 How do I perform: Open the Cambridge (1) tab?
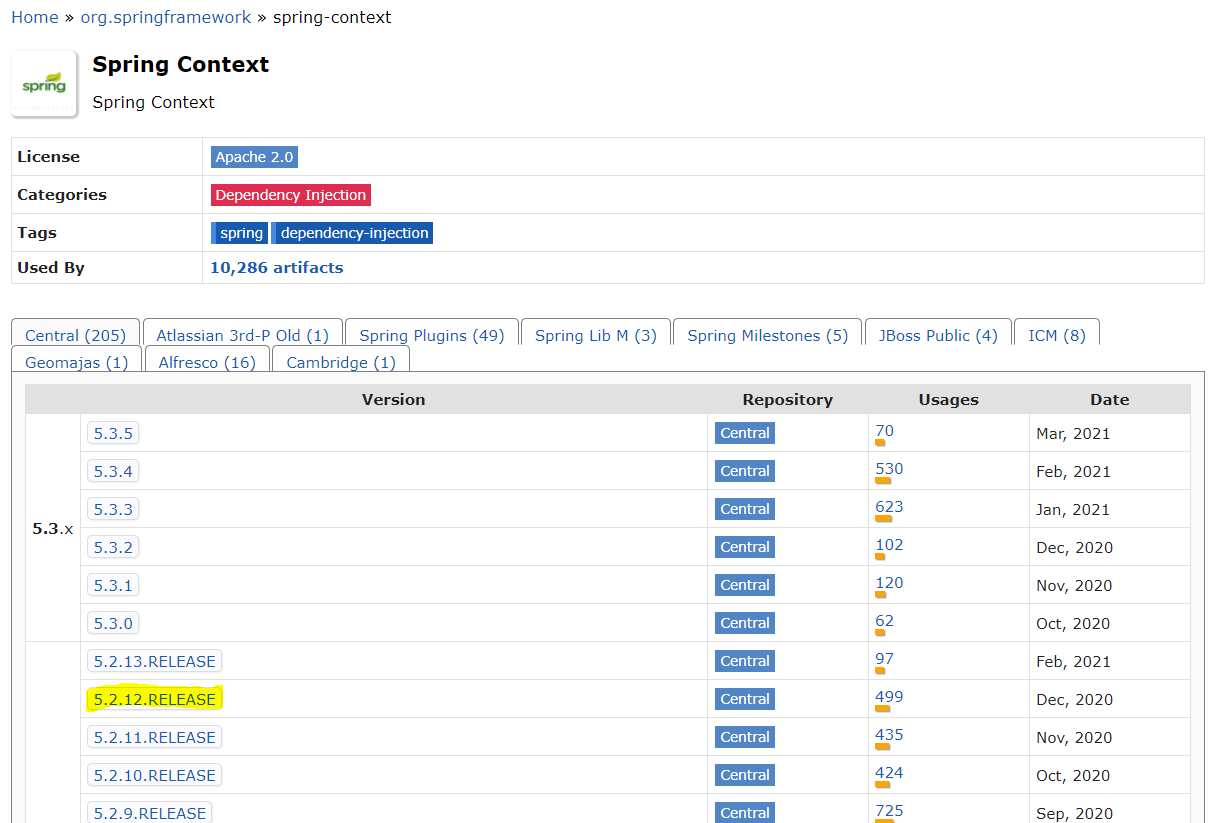point(341,362)
